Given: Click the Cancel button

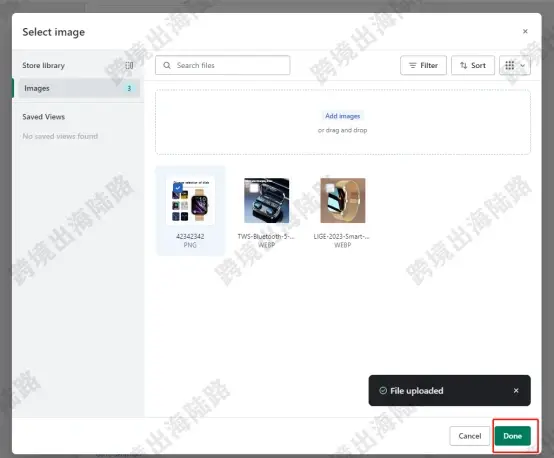Looking at the screenshot, I should pos(470,436).
